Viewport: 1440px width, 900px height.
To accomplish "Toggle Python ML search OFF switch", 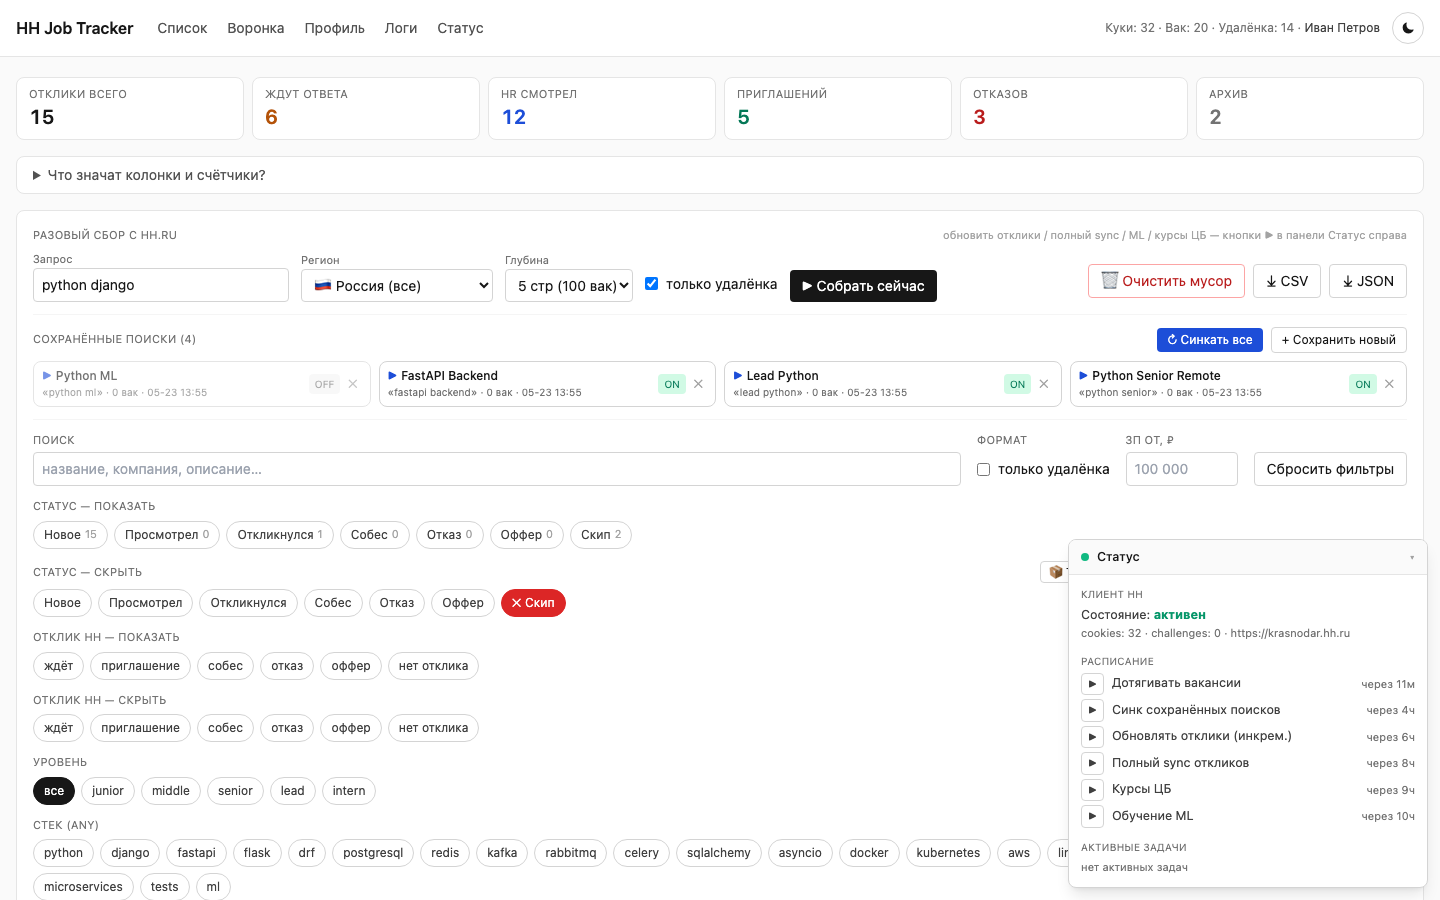I will point(325,384).
